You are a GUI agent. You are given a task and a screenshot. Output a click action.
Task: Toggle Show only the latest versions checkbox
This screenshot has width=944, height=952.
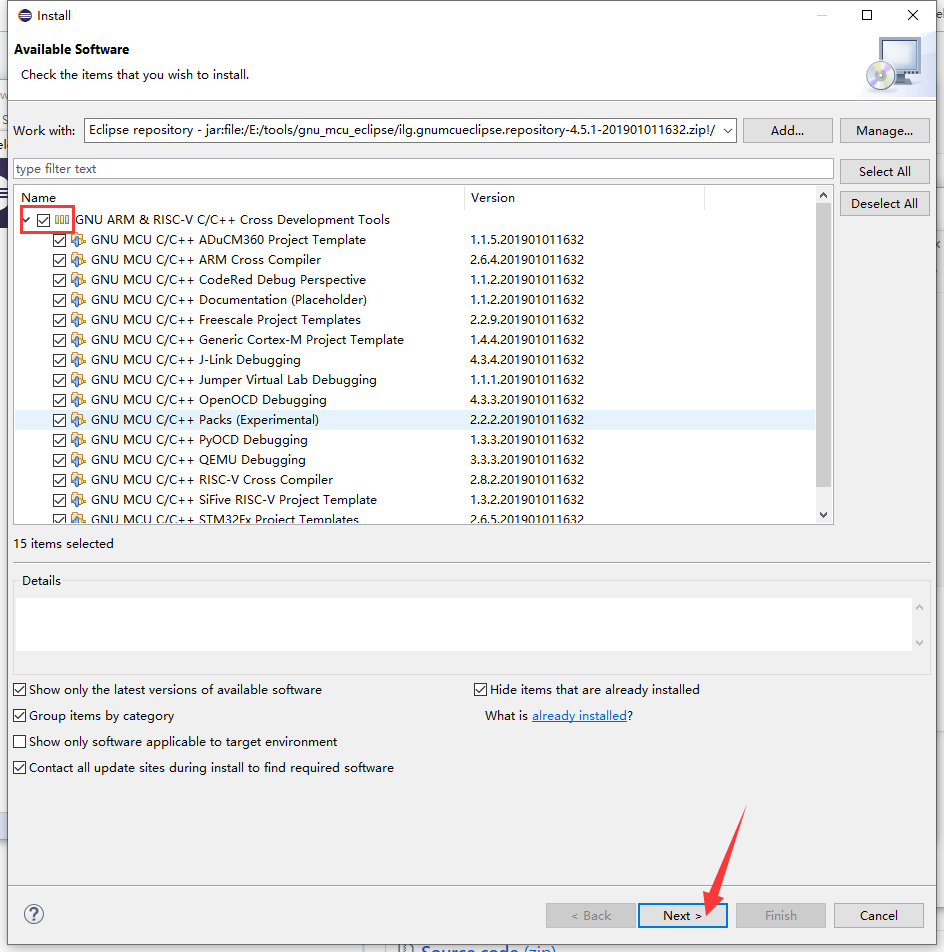(19, 690)
